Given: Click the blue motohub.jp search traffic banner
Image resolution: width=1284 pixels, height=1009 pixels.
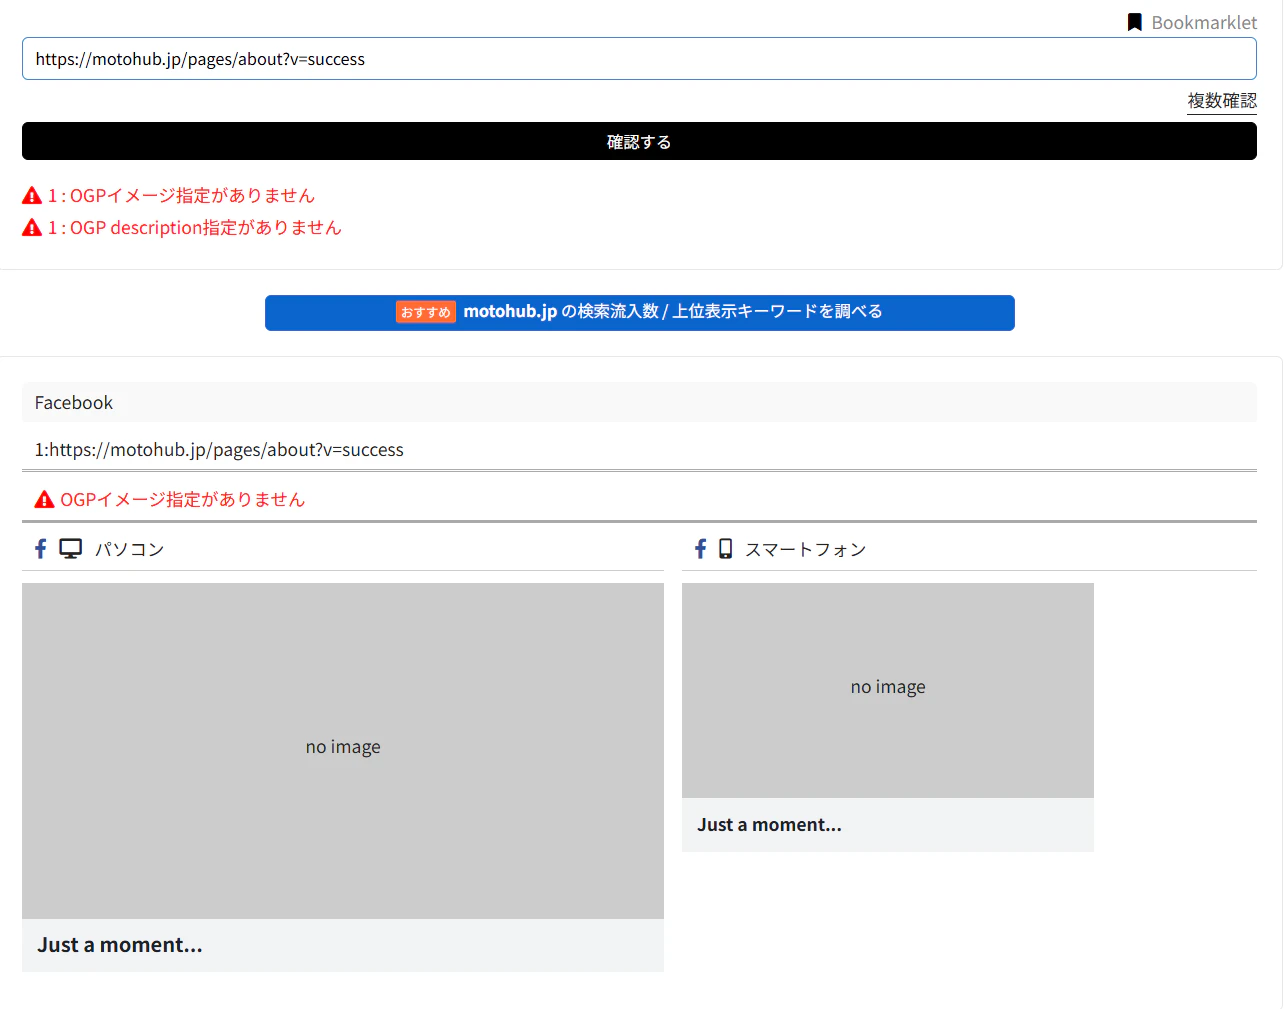Looking at the screenshot, I should (639, 312).
